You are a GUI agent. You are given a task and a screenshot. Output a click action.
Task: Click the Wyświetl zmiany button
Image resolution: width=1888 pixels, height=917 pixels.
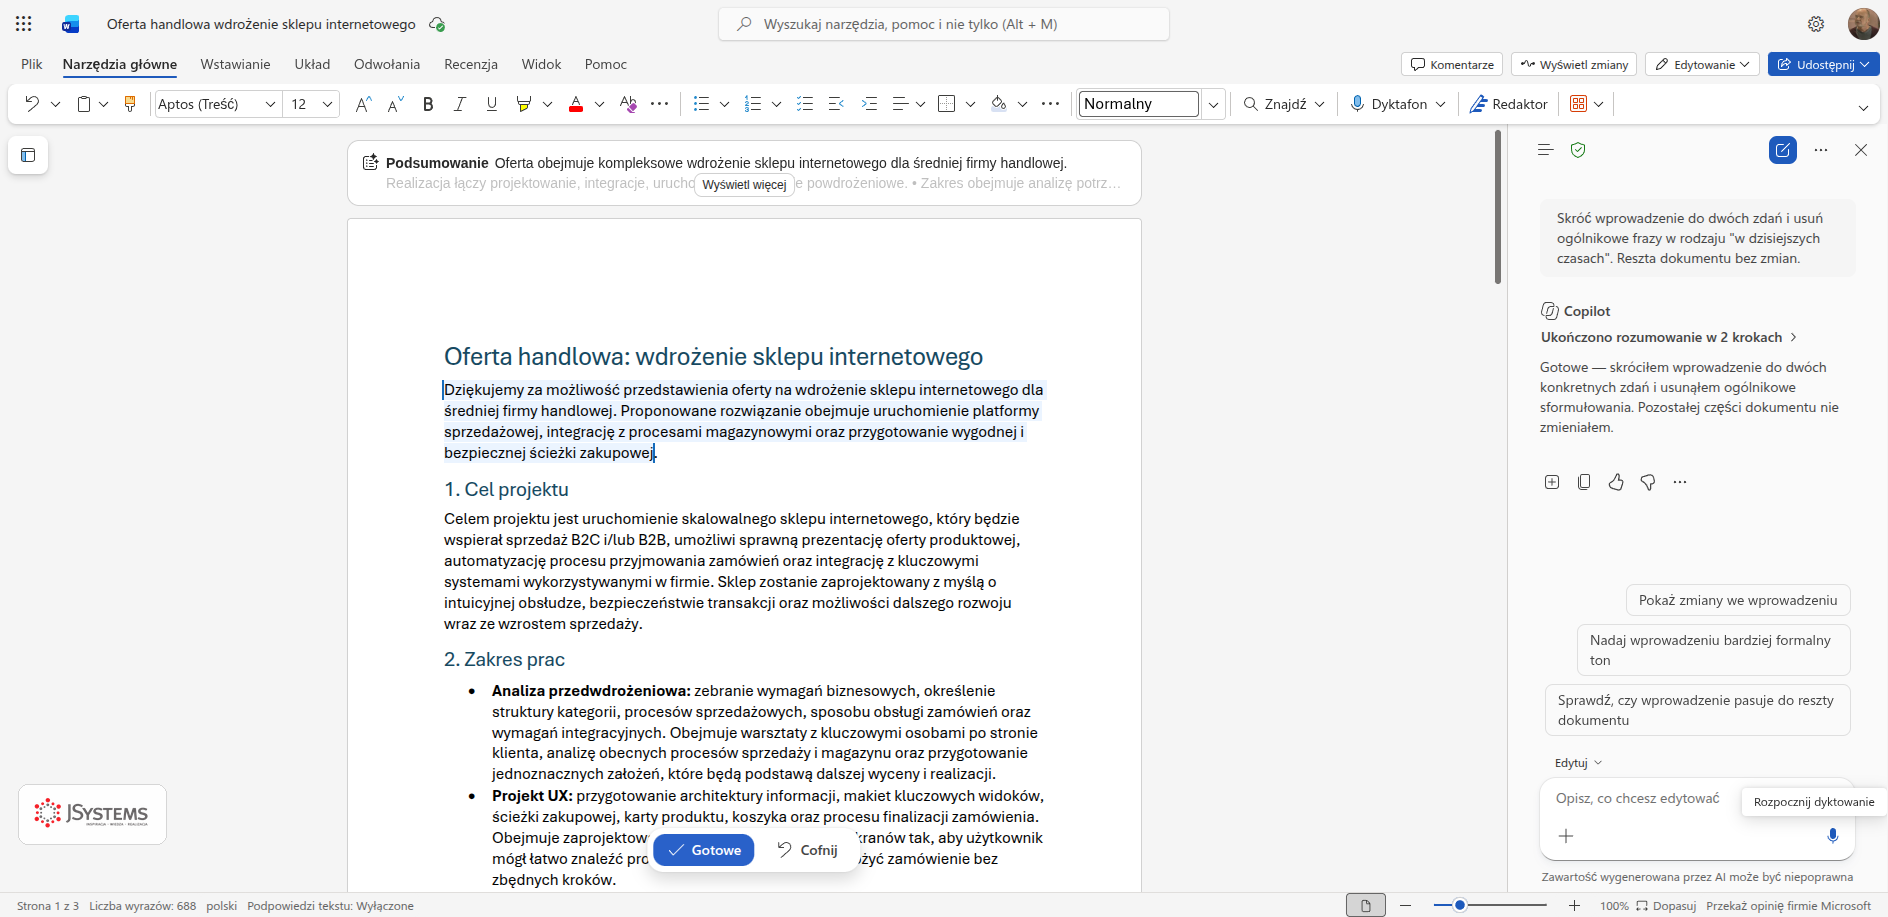1574,64
